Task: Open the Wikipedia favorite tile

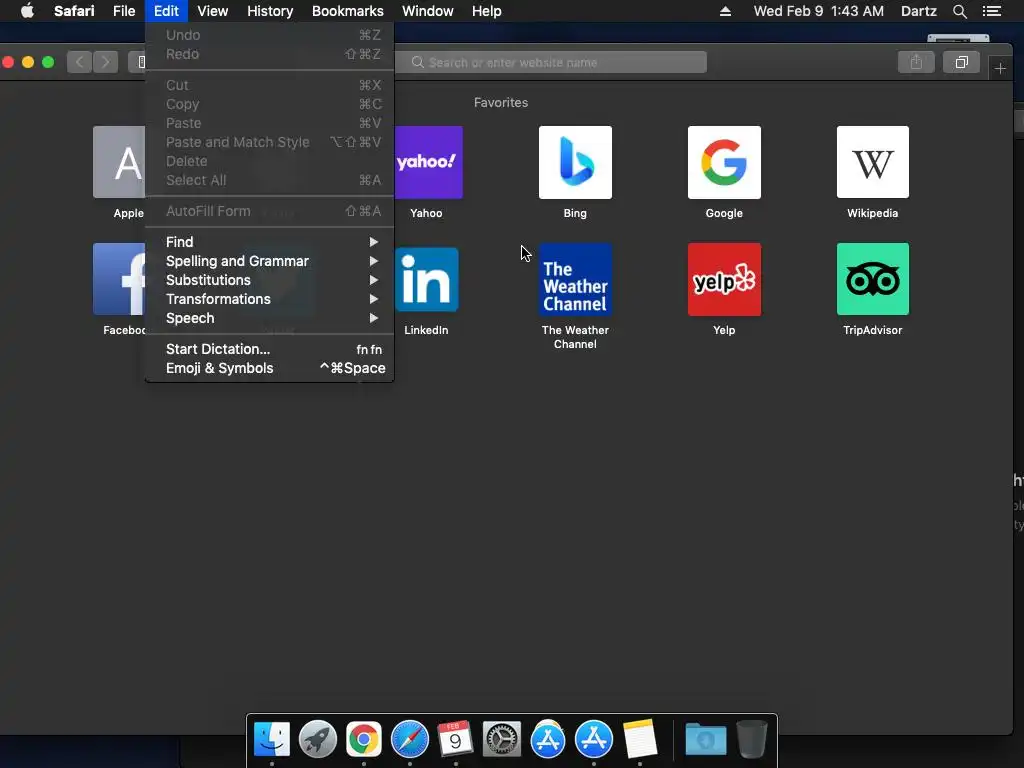Action: [x=872, y=163]
